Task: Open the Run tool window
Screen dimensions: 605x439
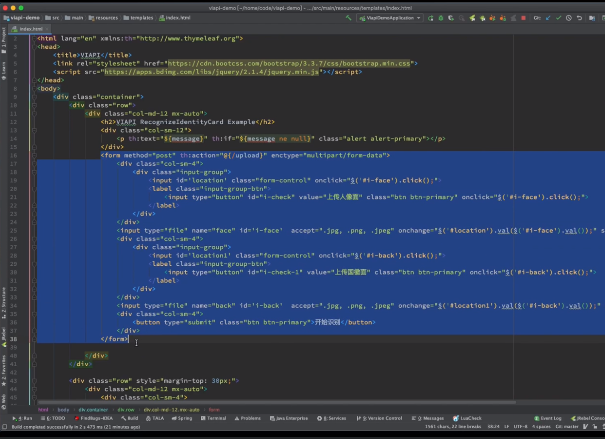Action: pyautogui.click(x=22, y=418)
